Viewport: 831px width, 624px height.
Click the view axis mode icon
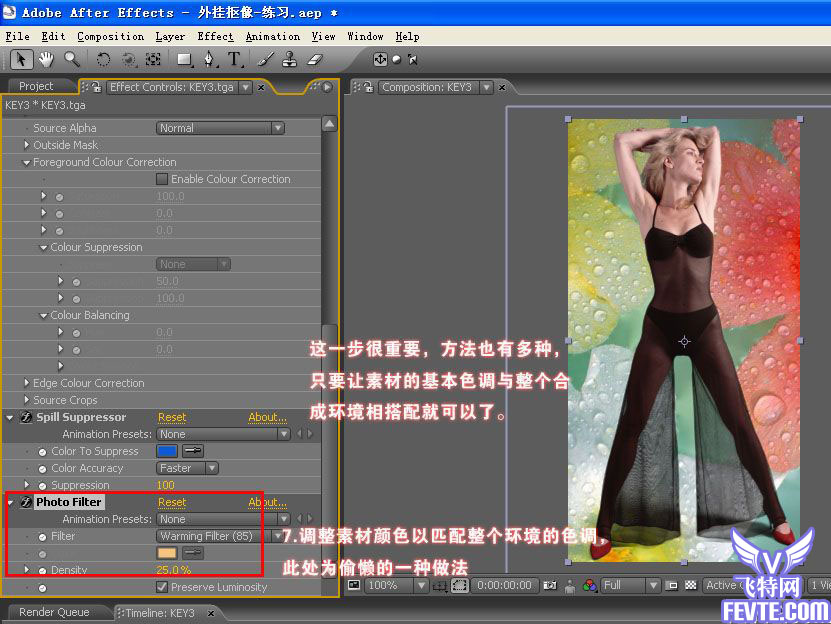coord(413,59)
